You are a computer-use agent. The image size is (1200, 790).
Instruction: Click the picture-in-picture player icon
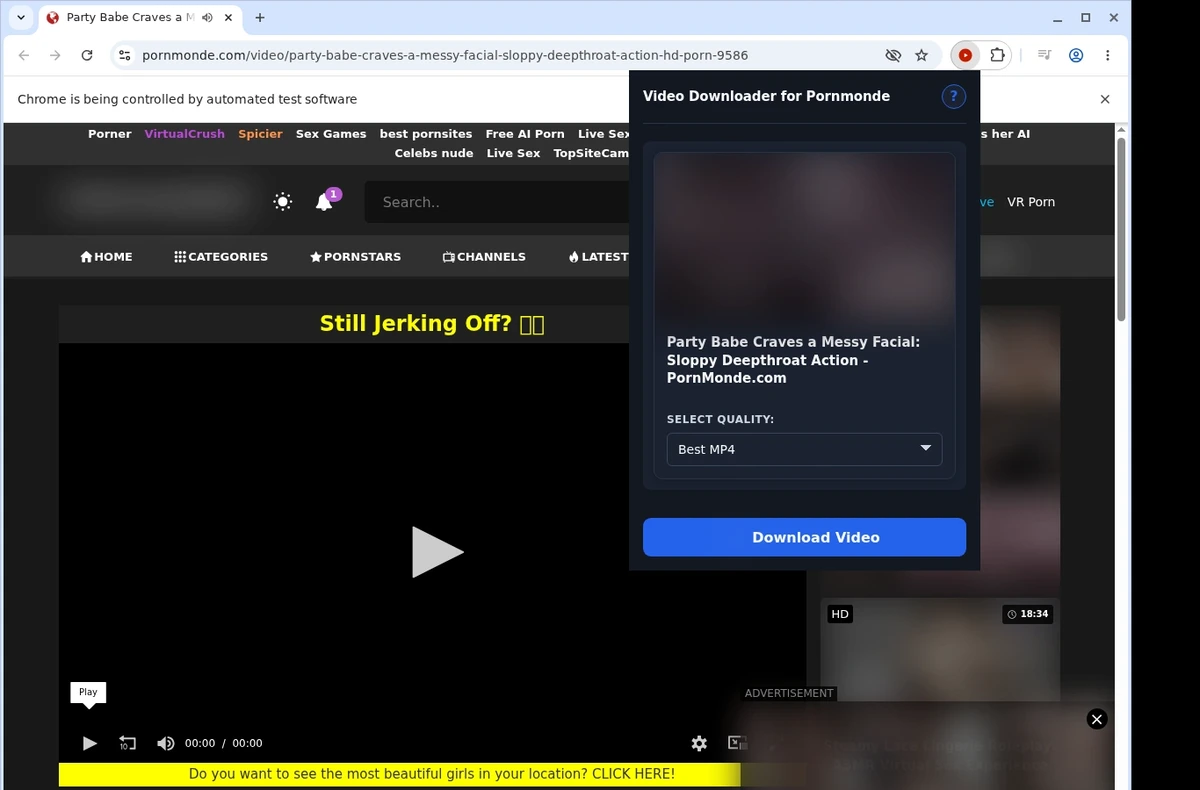737,743
